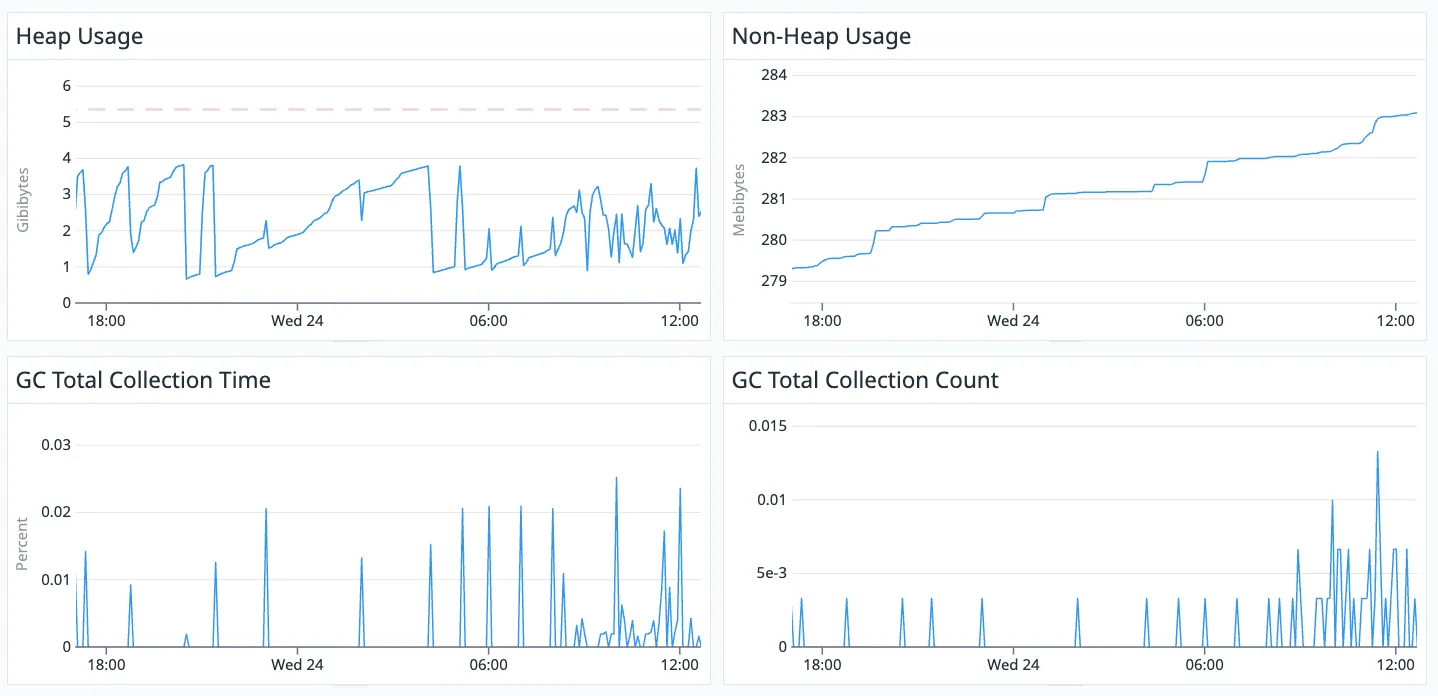Open the Heap Usage panel title

pyautogui.click(x=79, y=36)
